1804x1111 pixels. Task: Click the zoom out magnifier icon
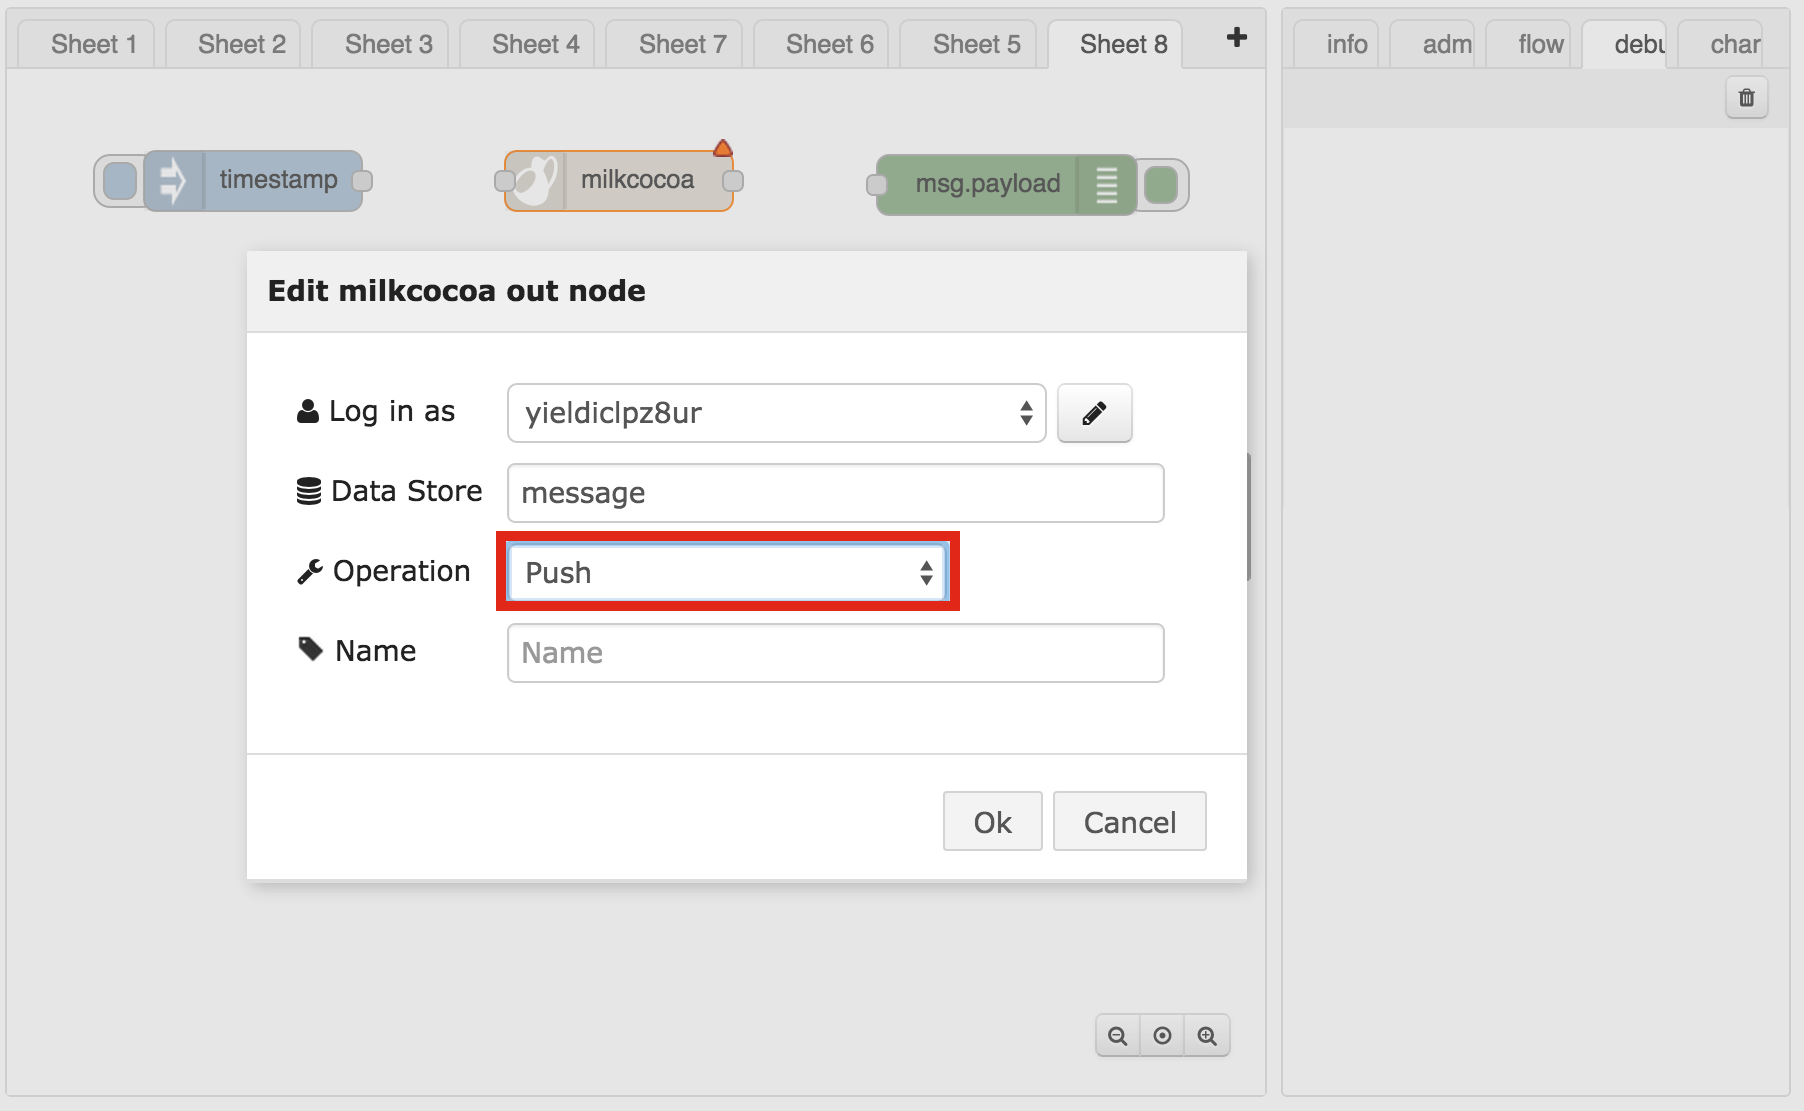[1117, 1035]
